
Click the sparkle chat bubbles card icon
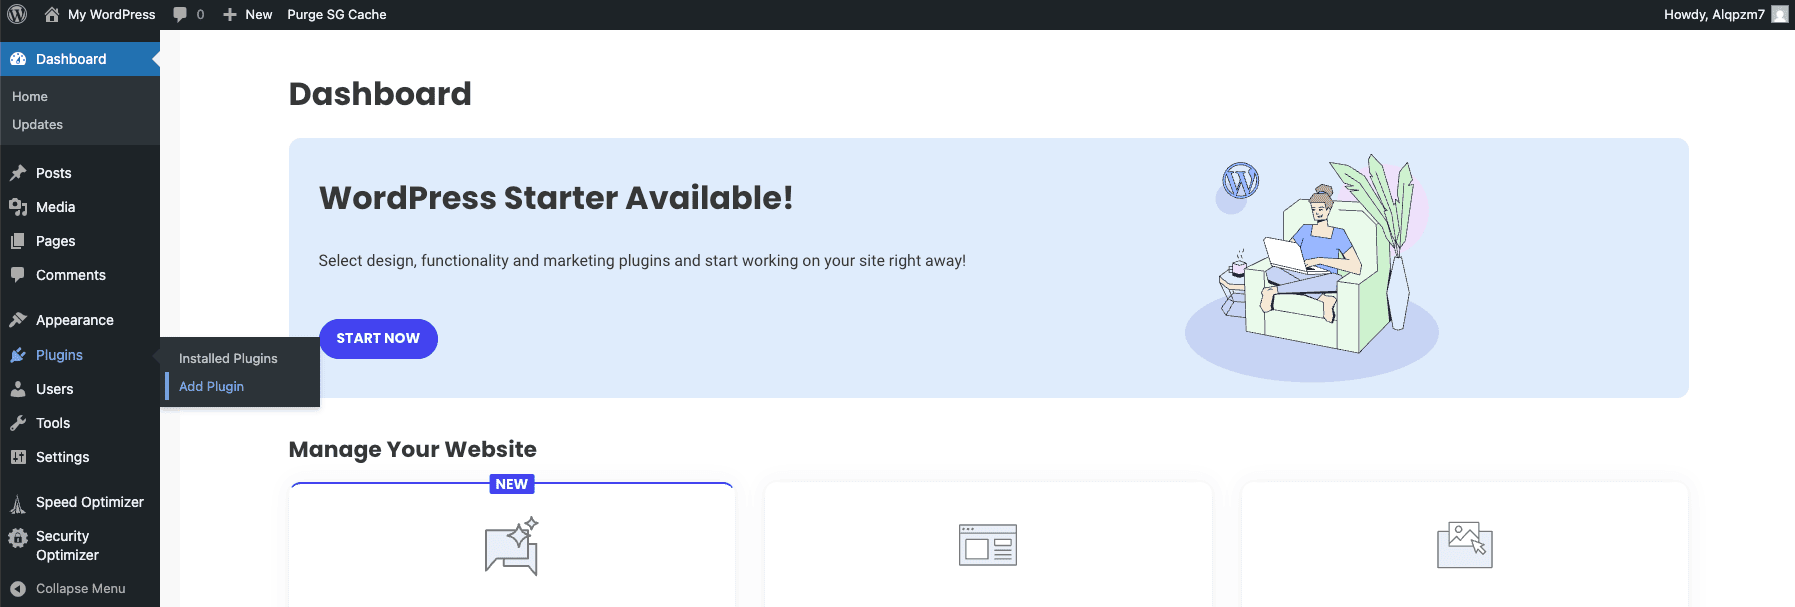[512, 546]
